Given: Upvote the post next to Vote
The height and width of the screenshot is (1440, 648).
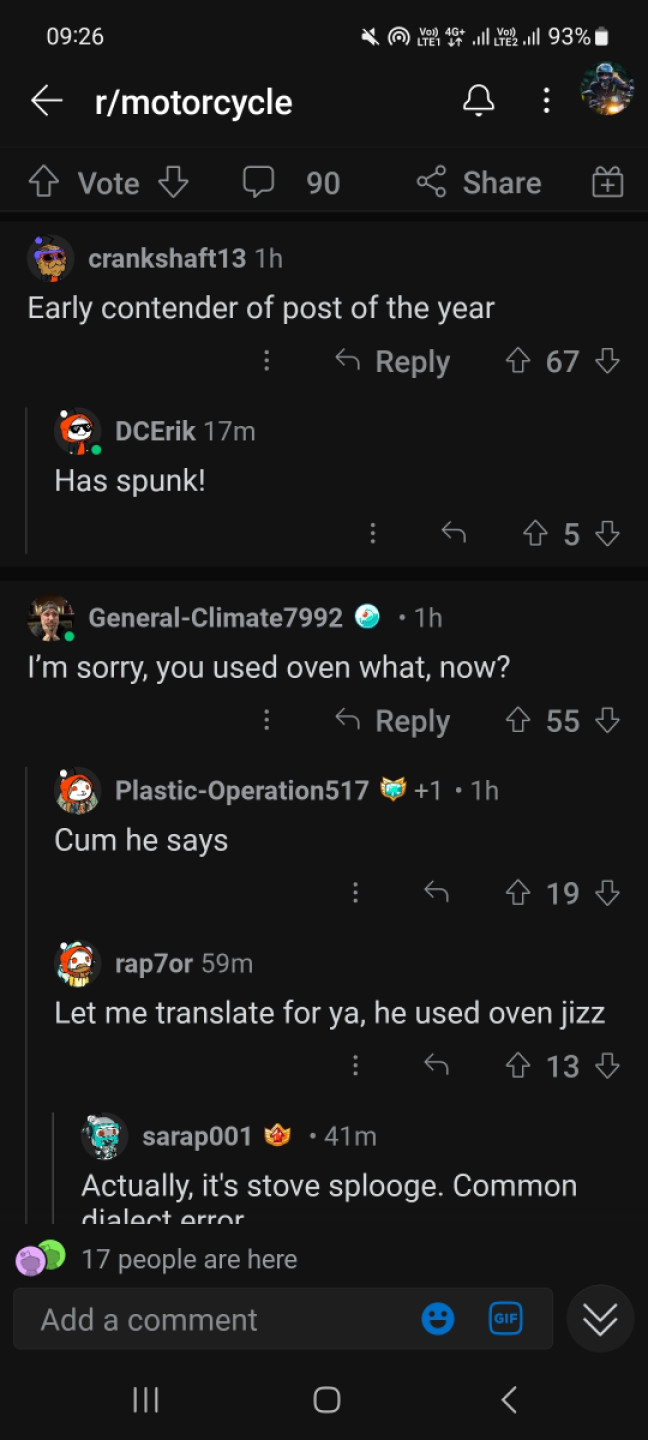Looking at the screenshot, I should 44,182.
